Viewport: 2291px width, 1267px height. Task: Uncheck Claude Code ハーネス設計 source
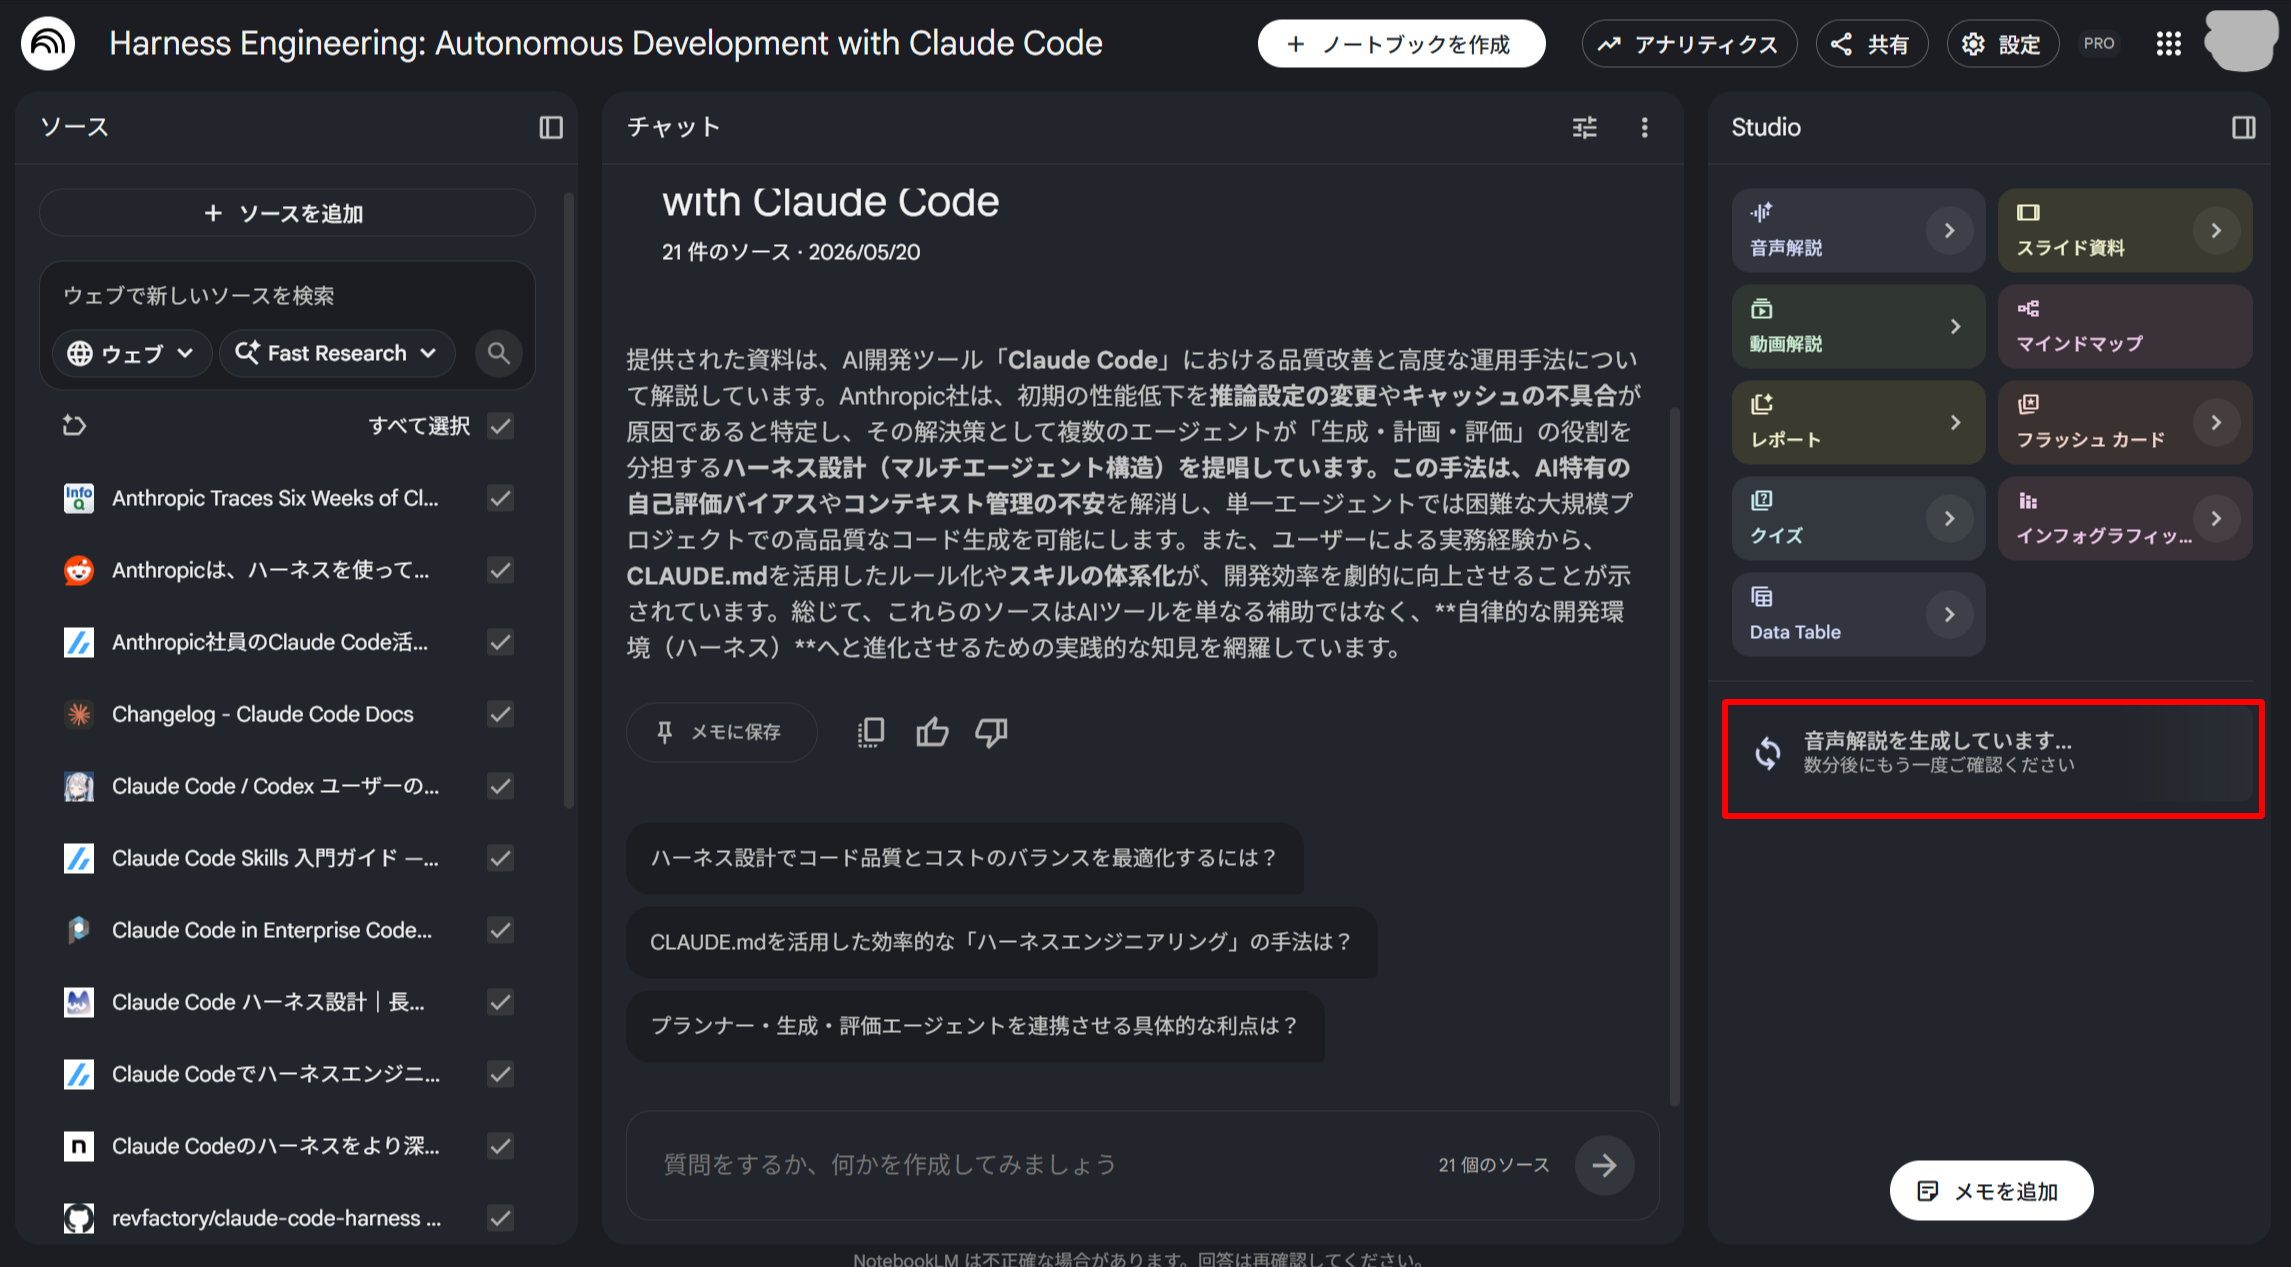coord(501,1002)
